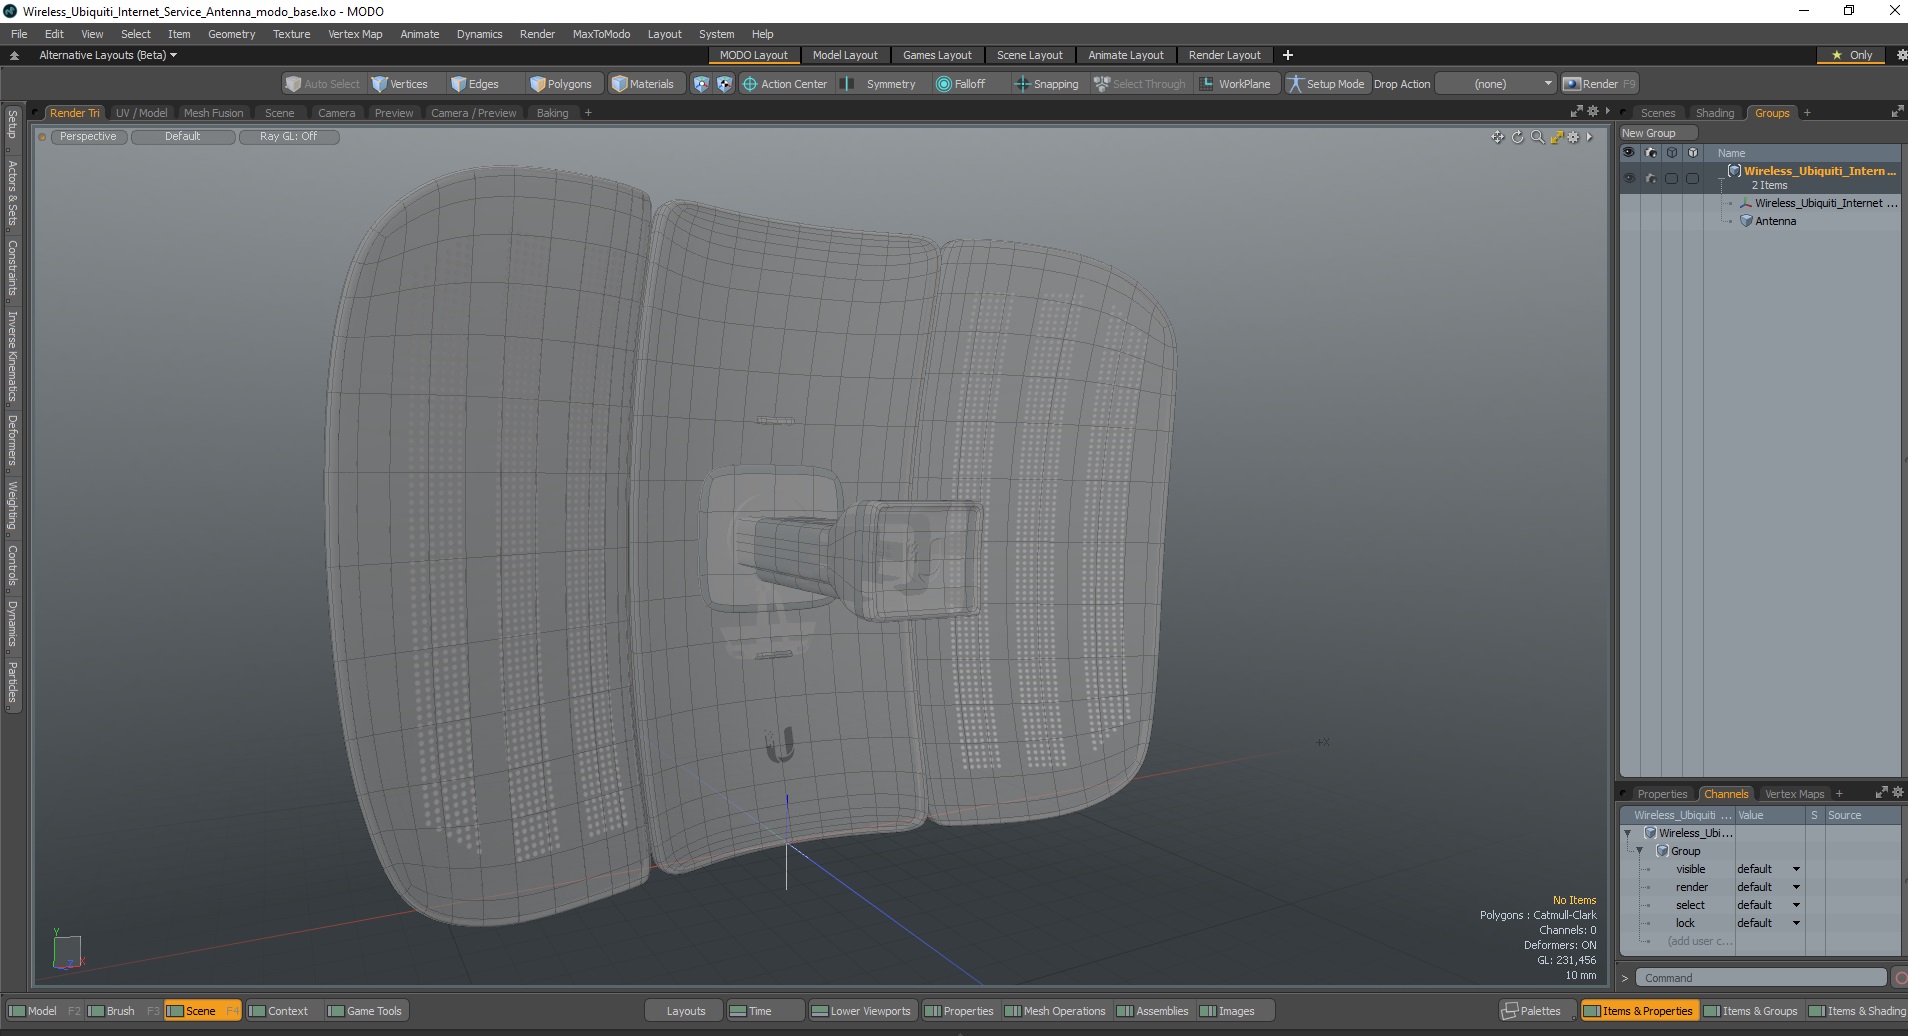The width and height of the screenshot is (1908, 1036).
Task: Toggle visibility eye for Wireless_Ubiquiti group
Action: [1629, 178]
